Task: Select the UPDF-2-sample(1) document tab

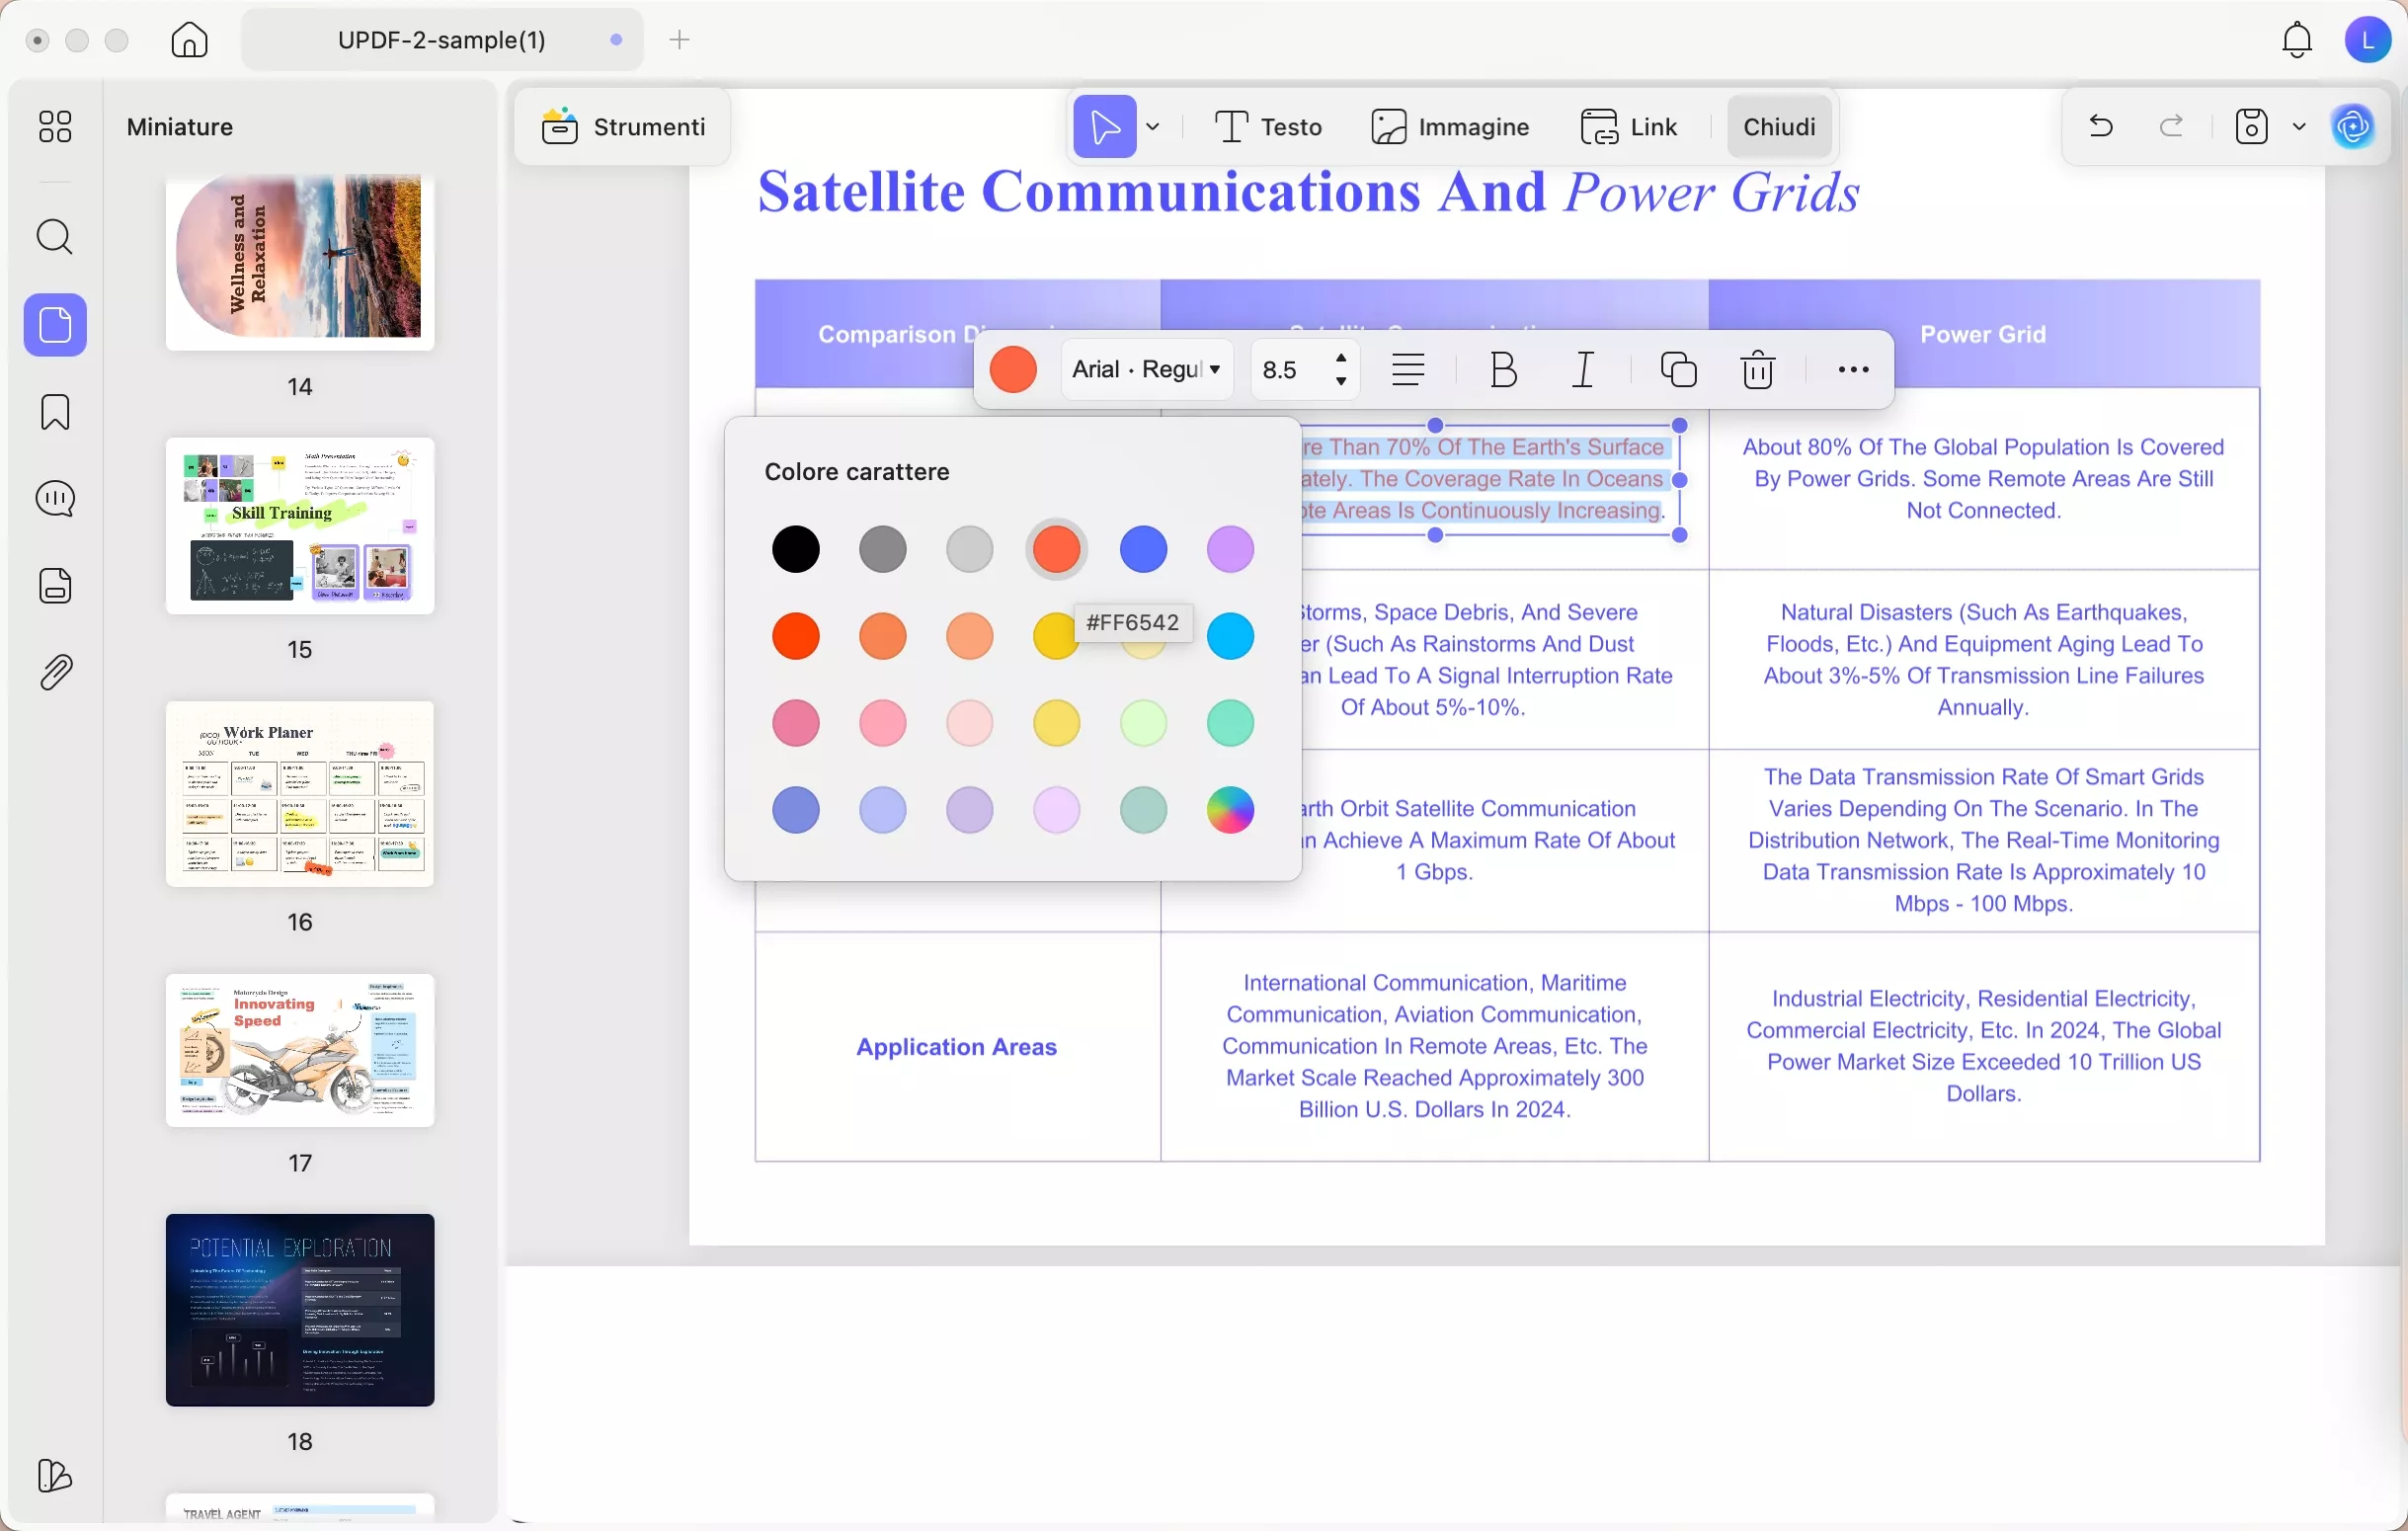Action: click(440, 39)
